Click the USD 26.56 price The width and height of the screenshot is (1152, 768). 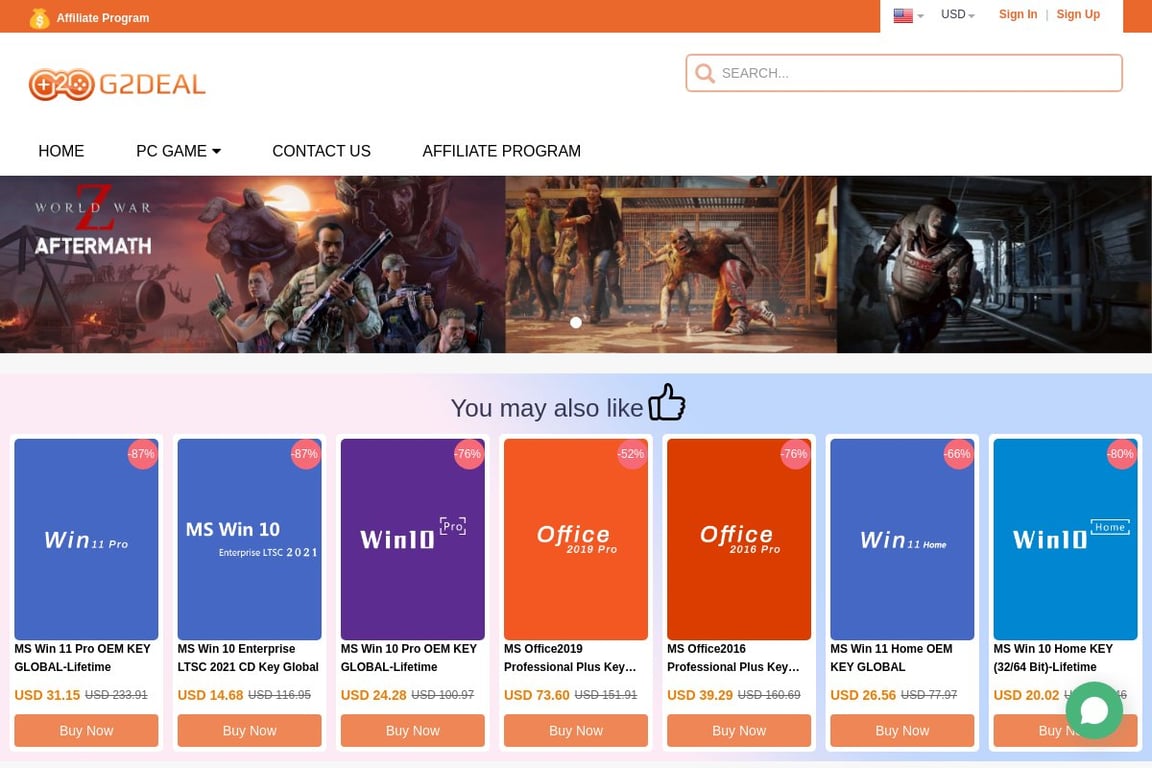[x=863, y=695]
